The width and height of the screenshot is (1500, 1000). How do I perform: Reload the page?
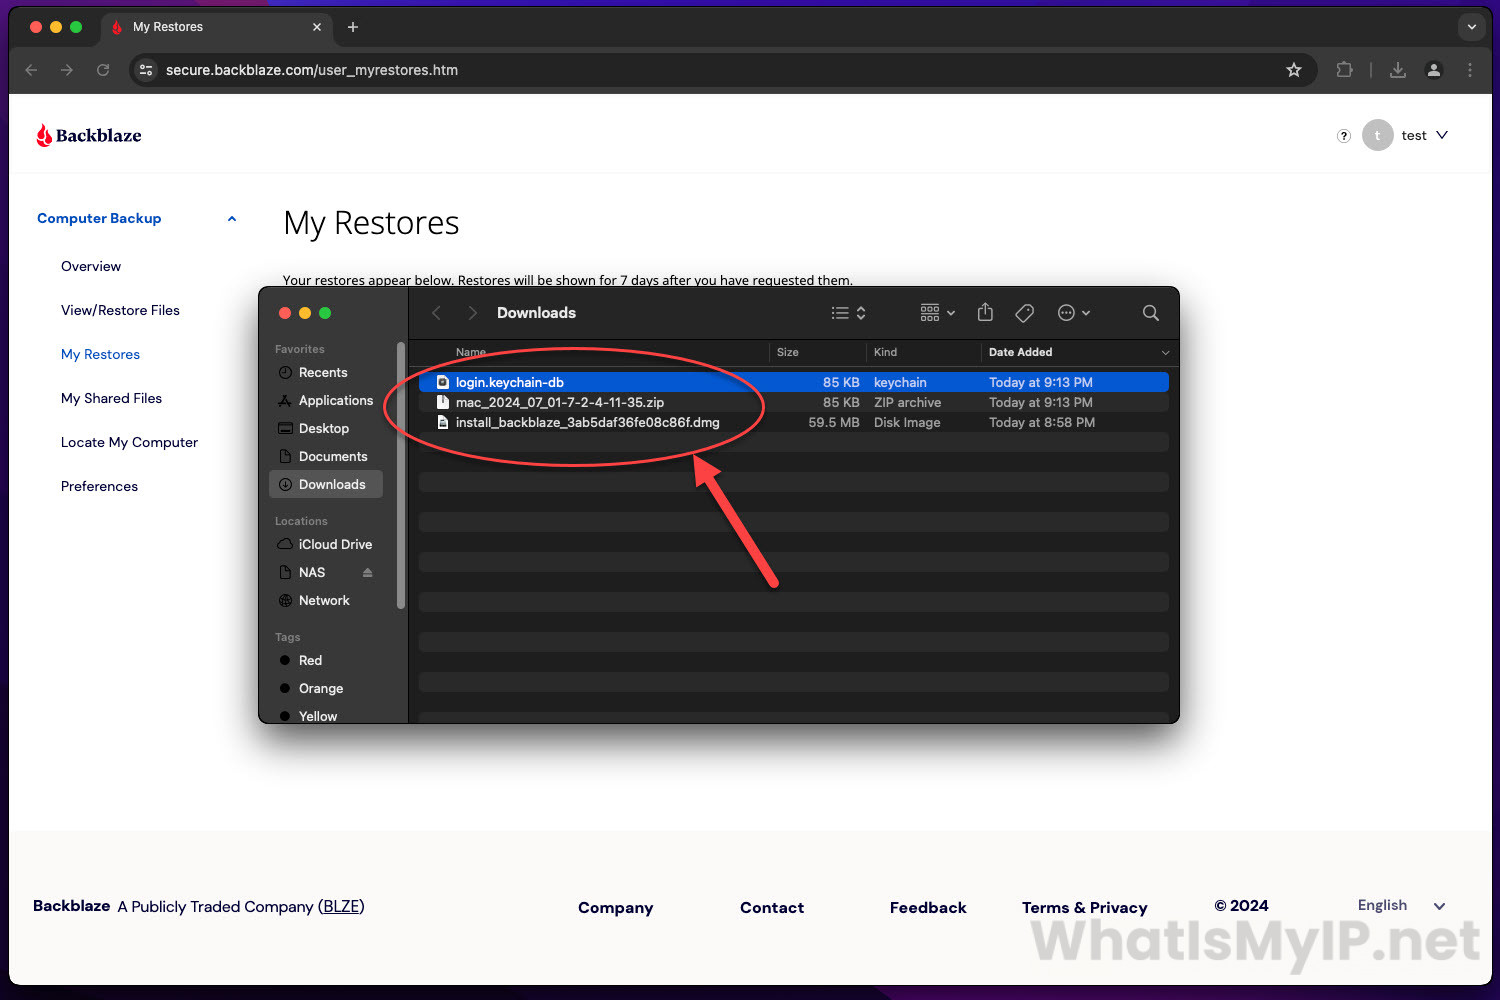[x=103, y=70]
